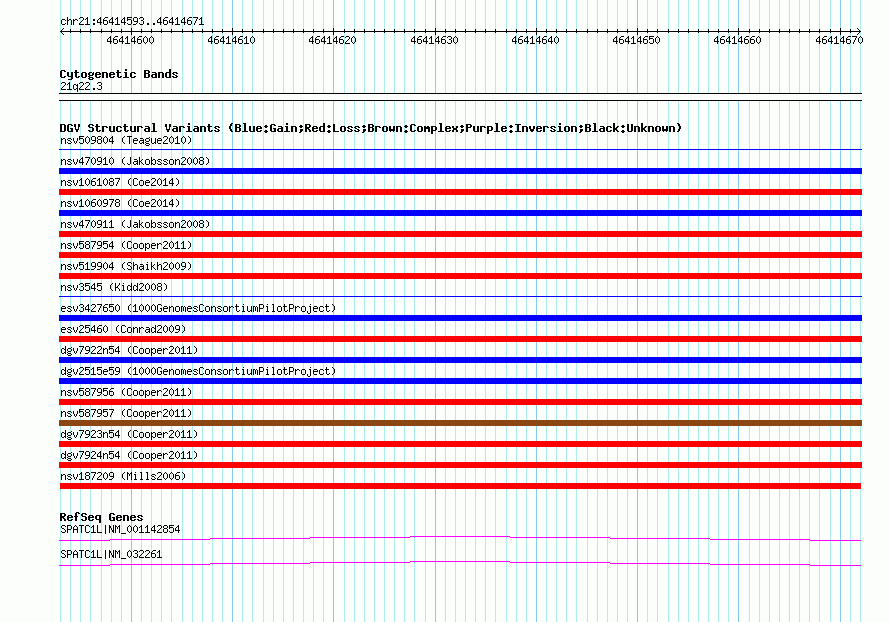Click ruler position 46414630
The width and height of the screenshot is (890, 622).
coord(434,40)
